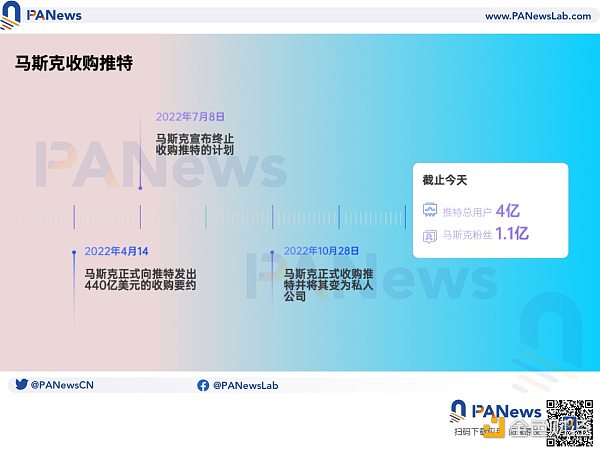This screenshot has width=600, height=449.
Task: Click the 马斯克宣布终止收购推特的计划 text
Action: [x=194, y=143]
